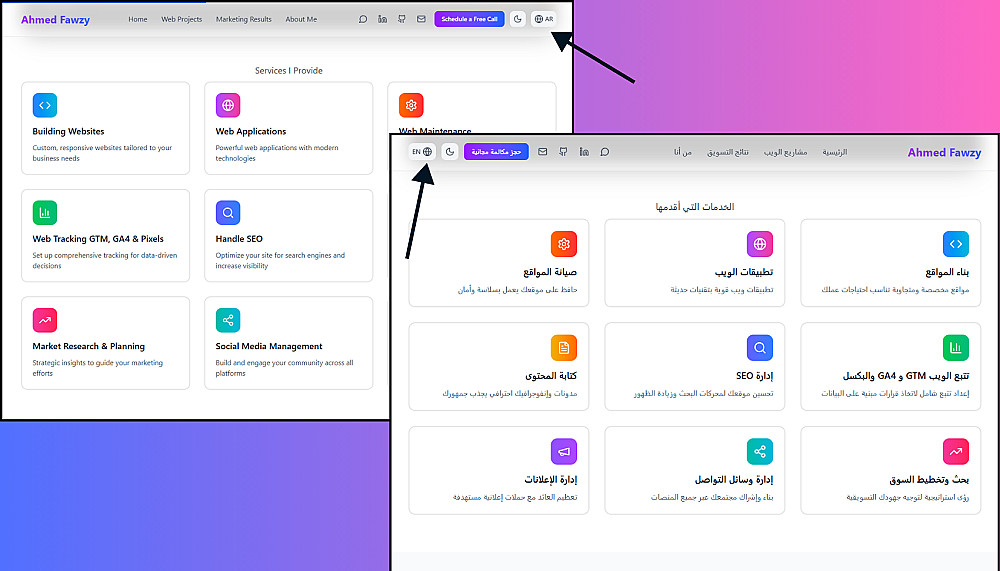Click the mail envelope icon in Arabic navbar
The width and height of the screenshot is (1000, 571).
pyautogui.click(x=543, y=152)
